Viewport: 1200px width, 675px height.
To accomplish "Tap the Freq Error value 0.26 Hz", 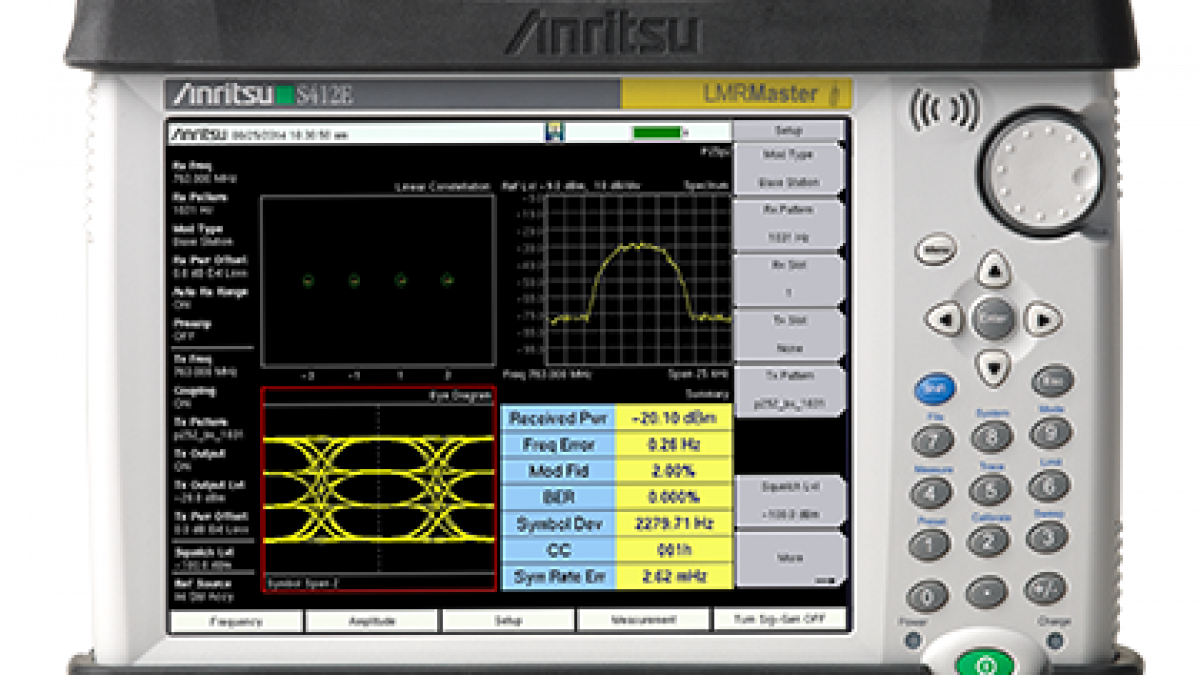I will 674,444.
